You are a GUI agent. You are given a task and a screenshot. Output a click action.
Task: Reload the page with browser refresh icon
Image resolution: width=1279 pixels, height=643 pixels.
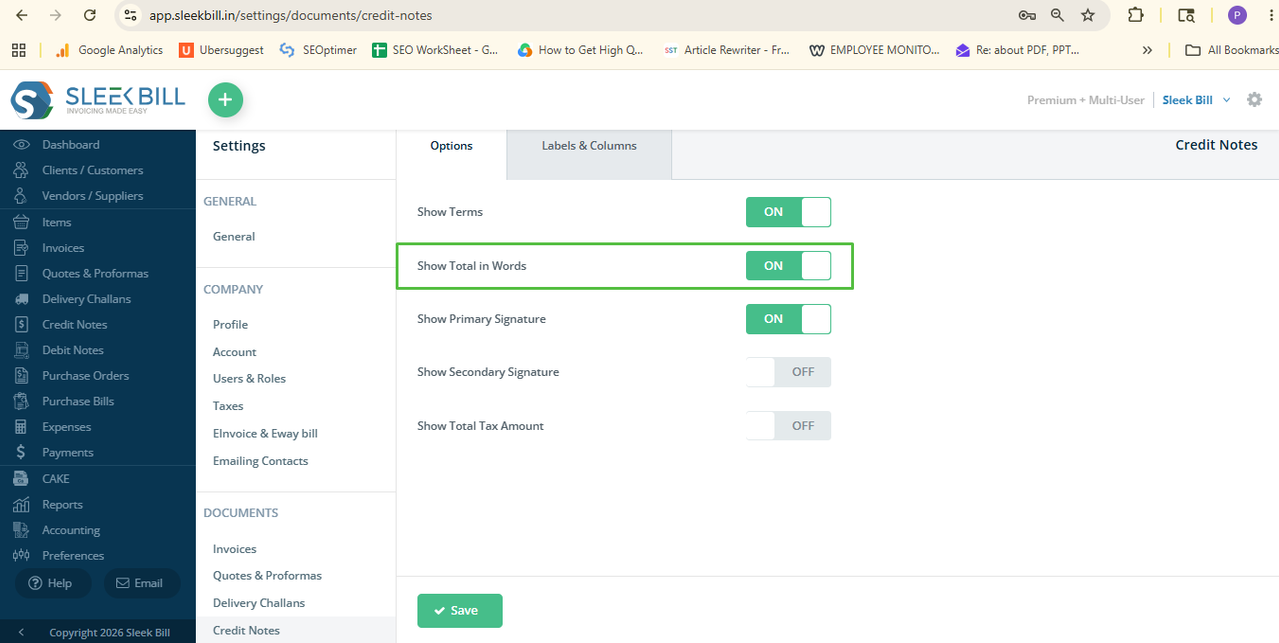tap(90, 15)
